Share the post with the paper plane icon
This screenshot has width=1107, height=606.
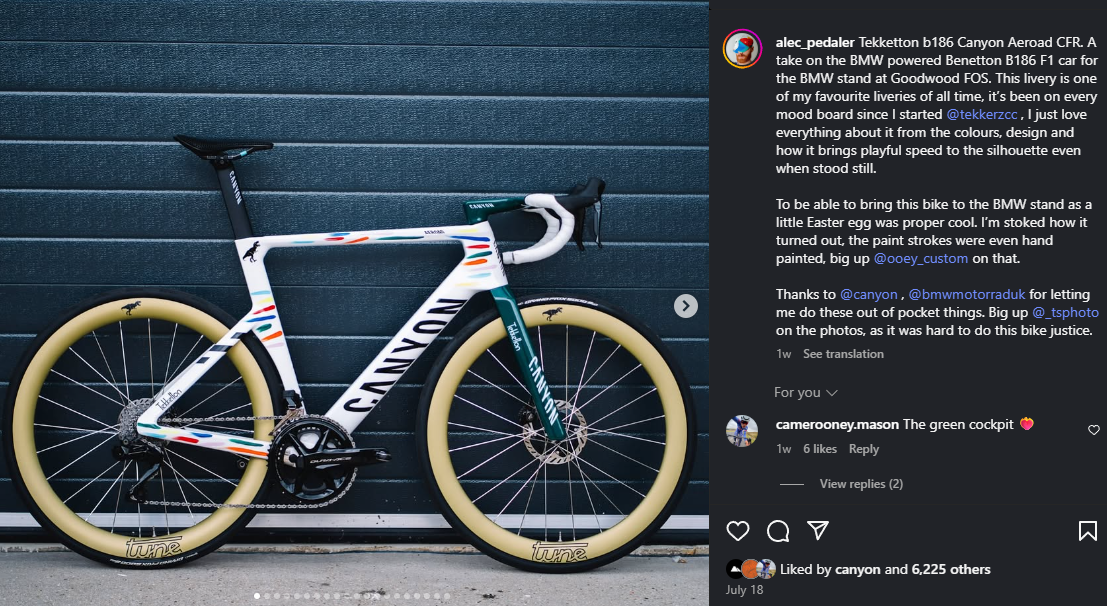click(x=817, y=531)
